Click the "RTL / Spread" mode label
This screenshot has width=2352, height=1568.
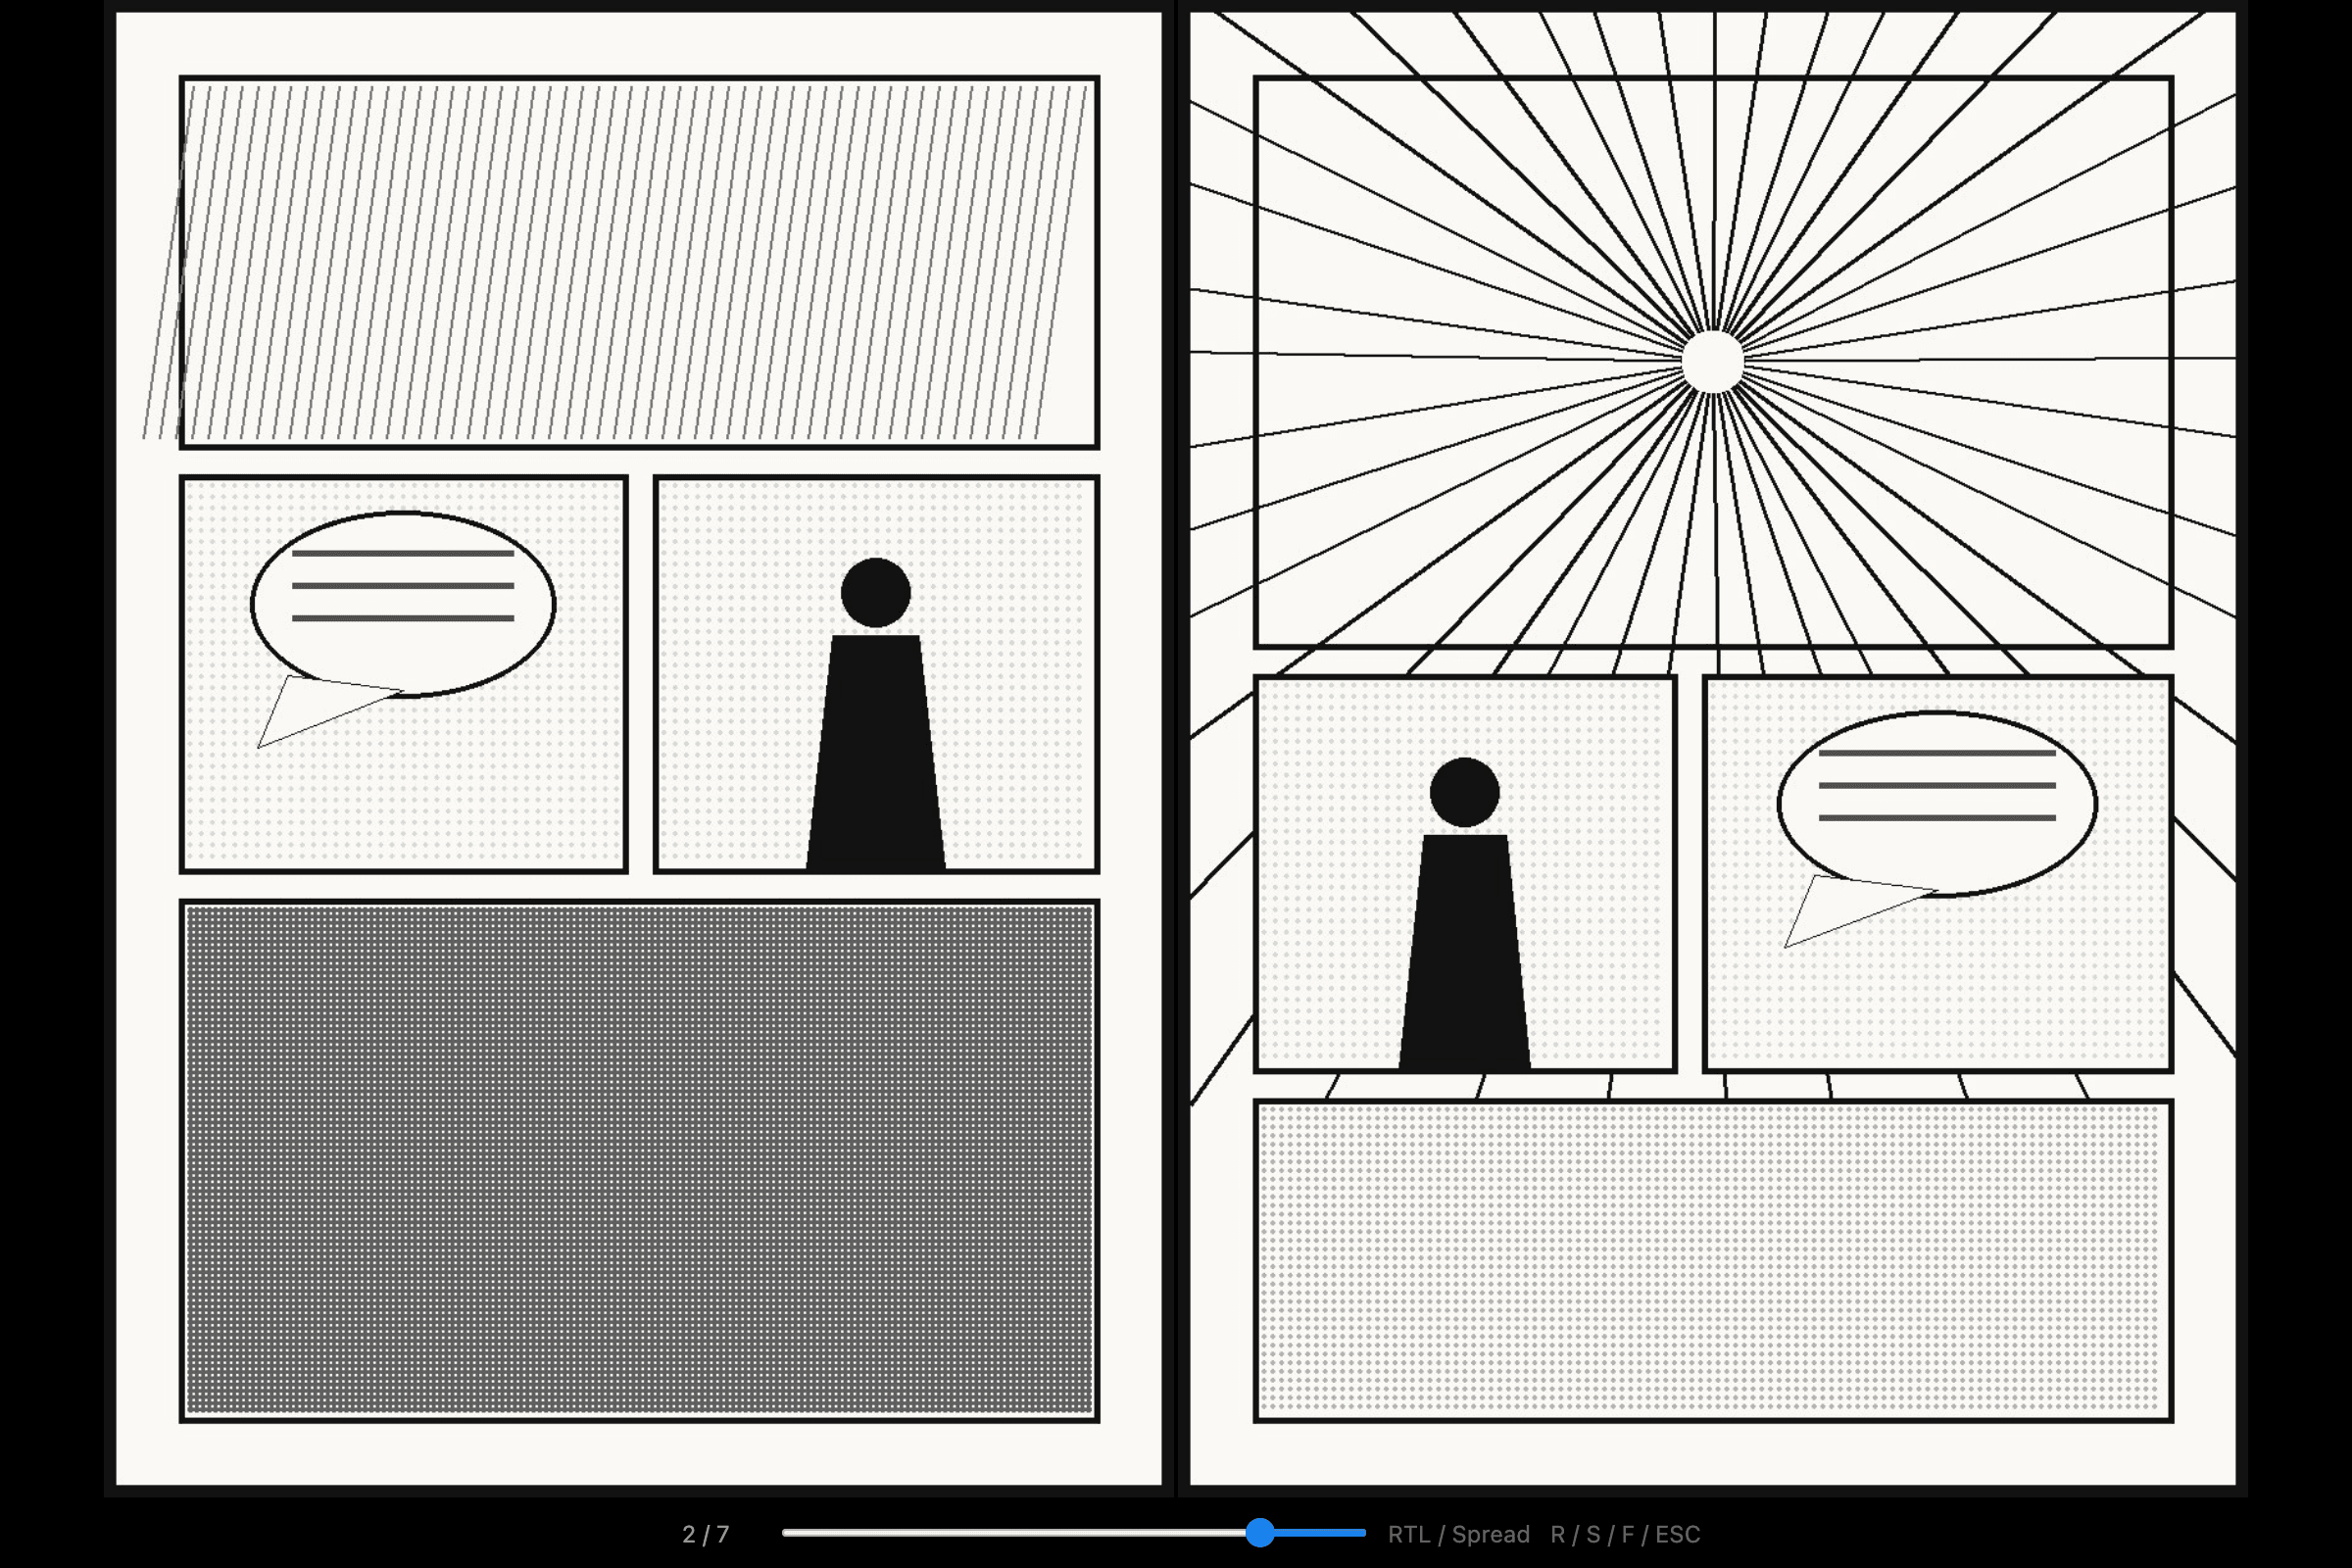[x=1459, y=1535]
